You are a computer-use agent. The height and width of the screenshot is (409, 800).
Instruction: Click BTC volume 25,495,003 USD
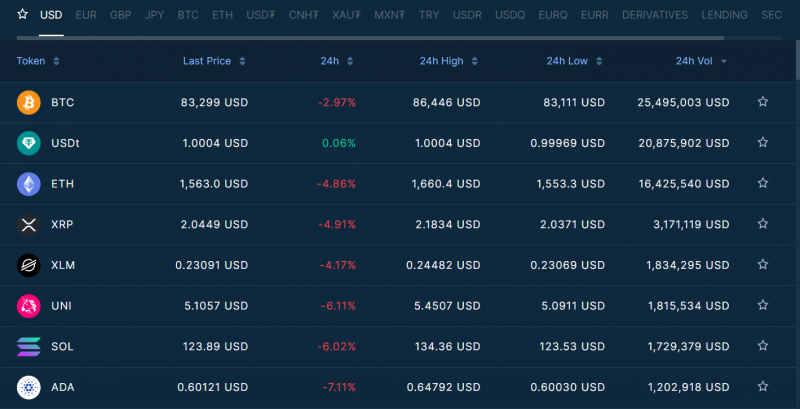click(x=683, y=103)
